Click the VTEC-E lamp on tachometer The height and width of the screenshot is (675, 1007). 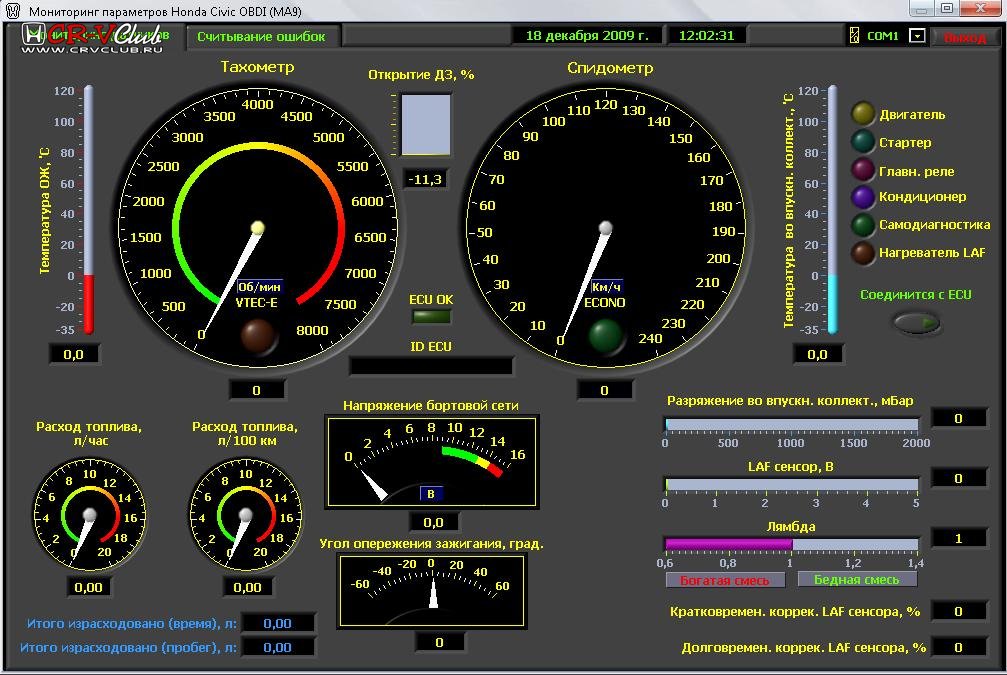point(260,336)
